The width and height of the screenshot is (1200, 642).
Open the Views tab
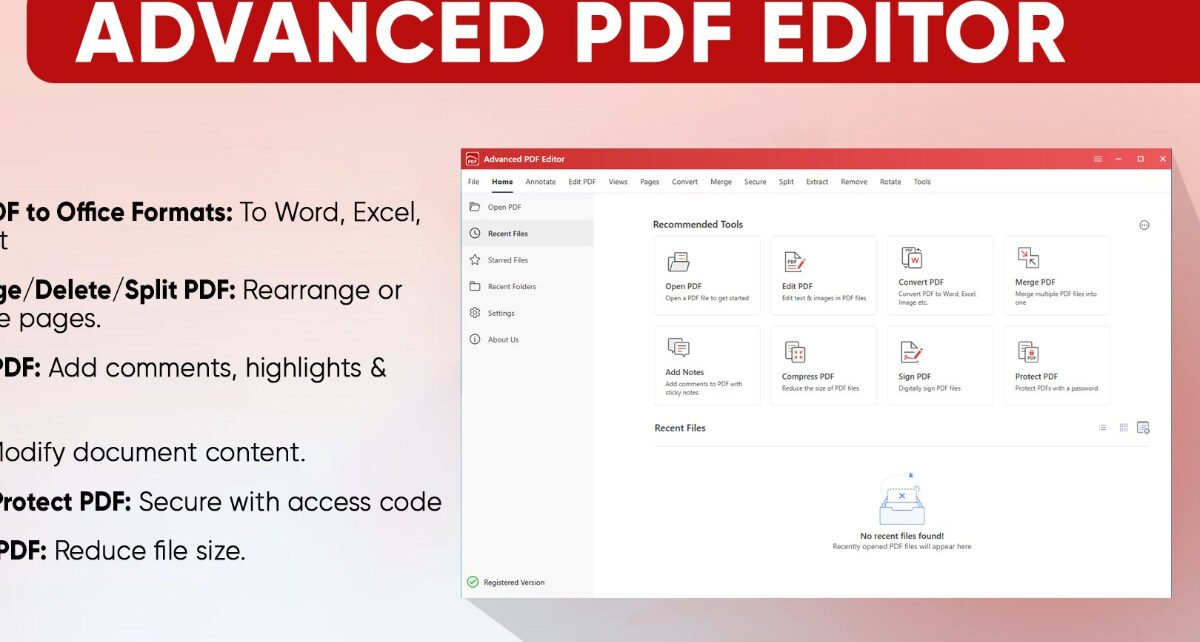tap(618, 182)
